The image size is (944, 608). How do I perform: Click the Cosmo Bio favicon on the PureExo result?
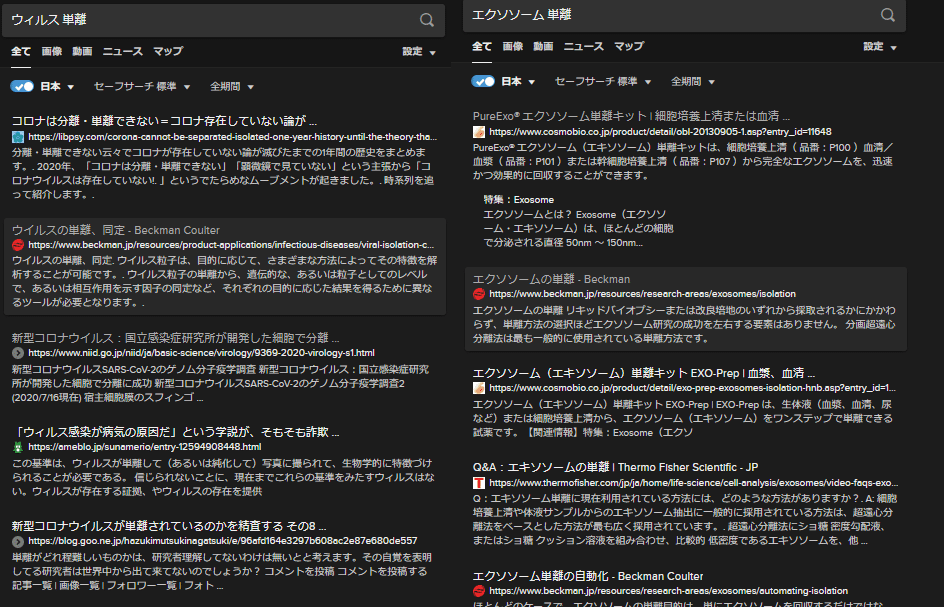[x=479, y=130]
